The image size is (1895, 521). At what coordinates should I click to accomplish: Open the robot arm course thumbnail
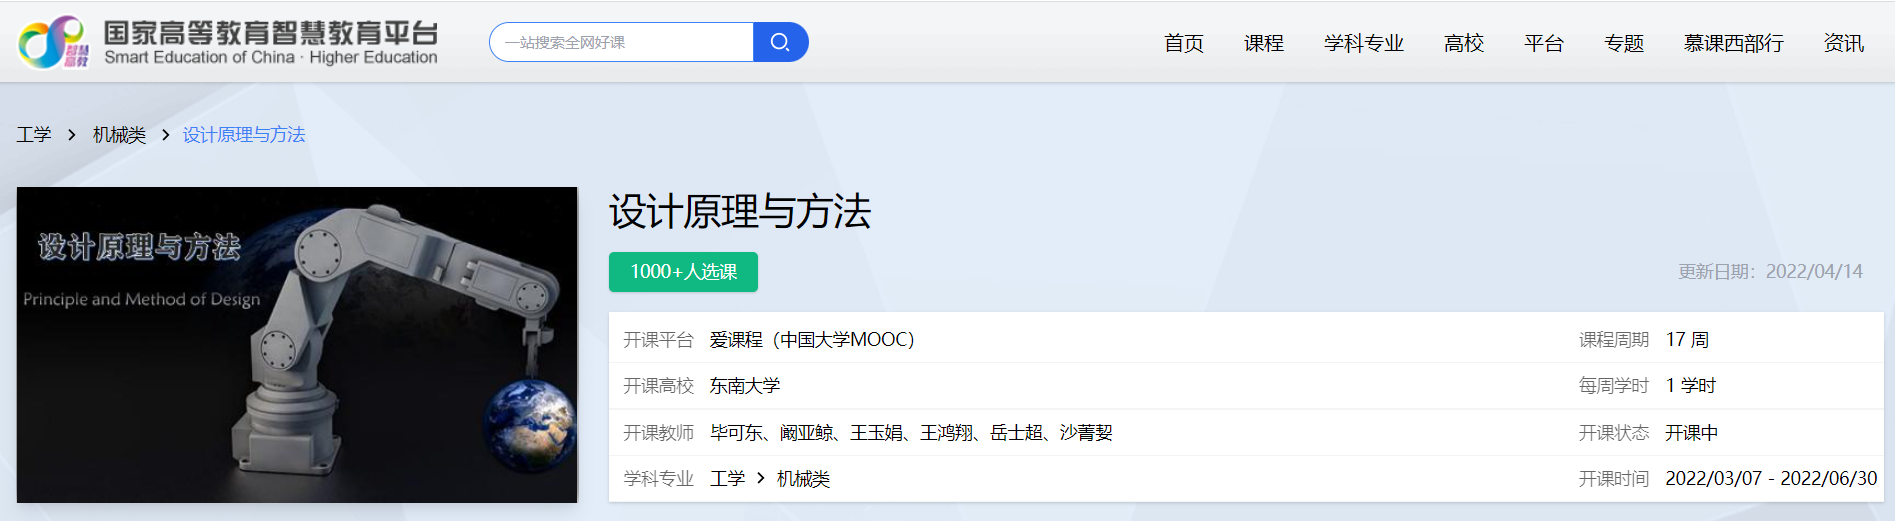point(297,345)
